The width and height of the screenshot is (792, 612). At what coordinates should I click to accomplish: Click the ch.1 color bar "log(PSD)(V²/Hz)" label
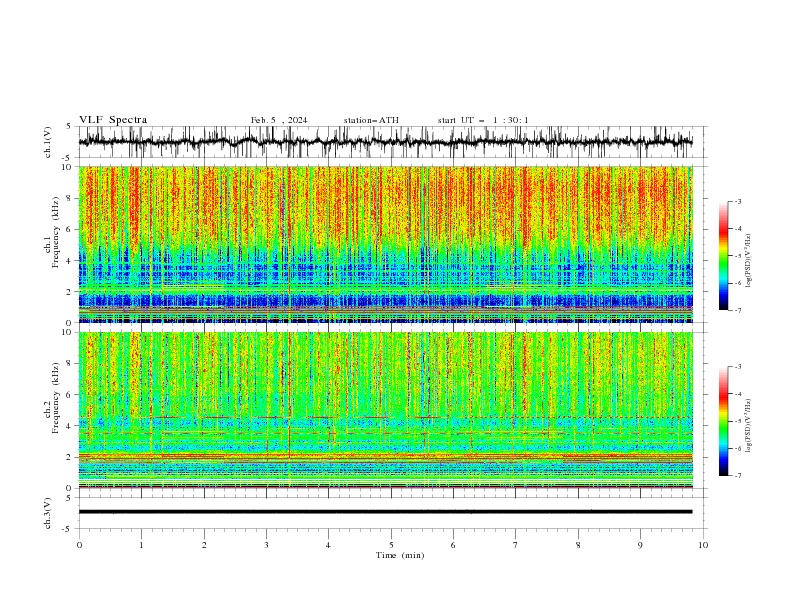click(x=748, y=261)
